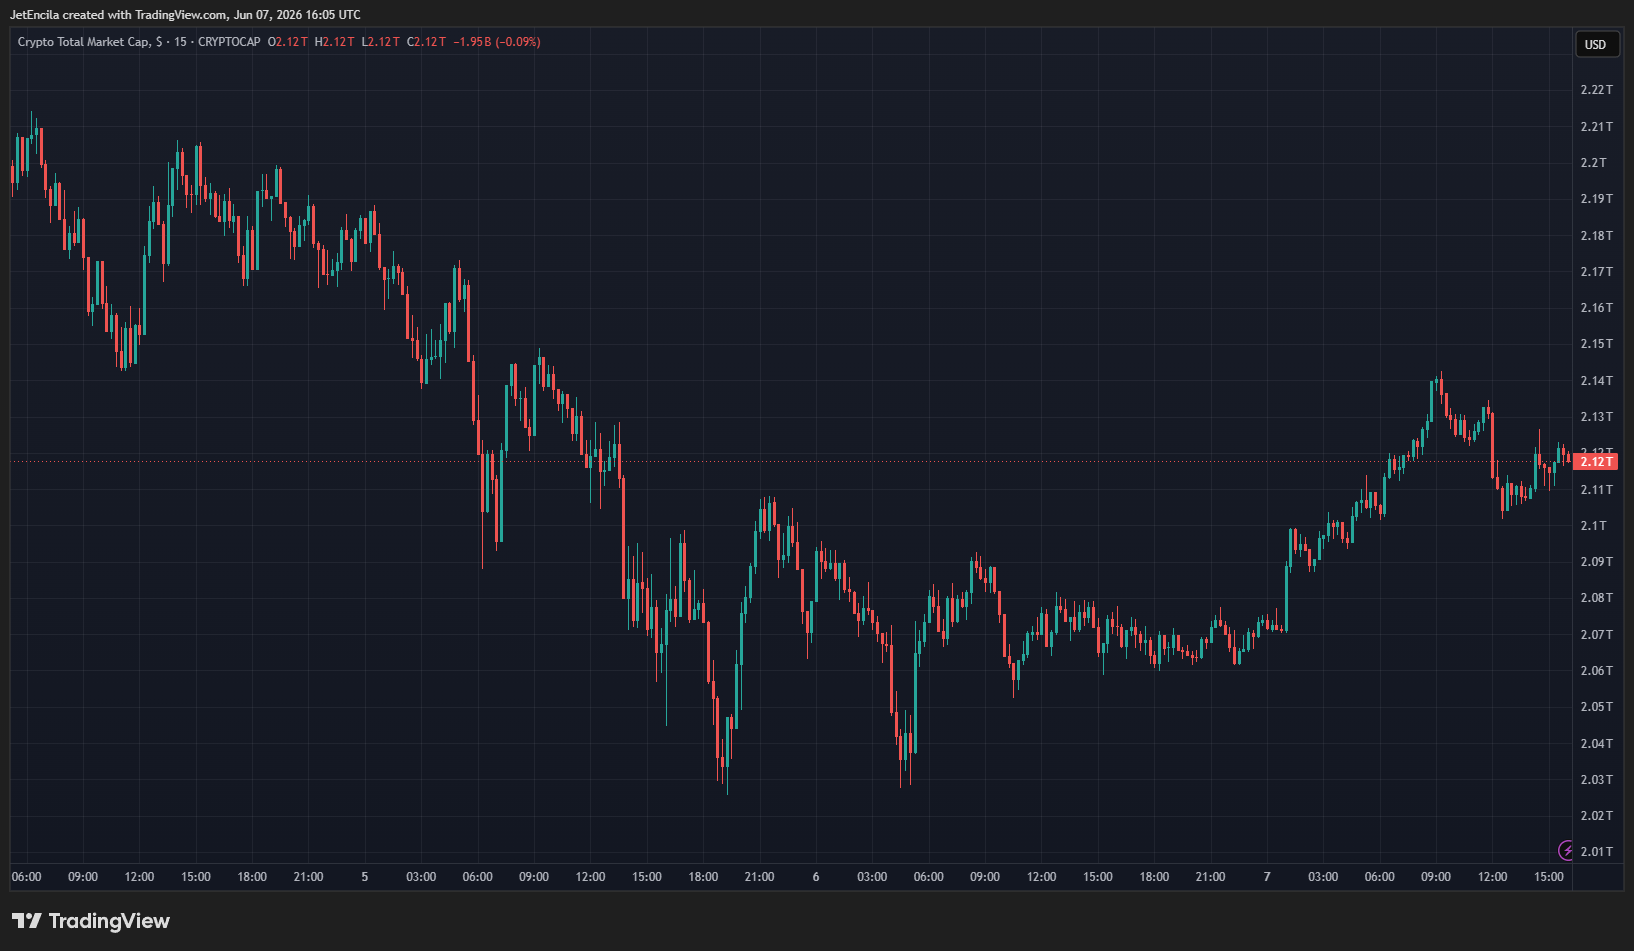
Task: Click the Crypto Total Market Cap title
Action: [84, 42]
